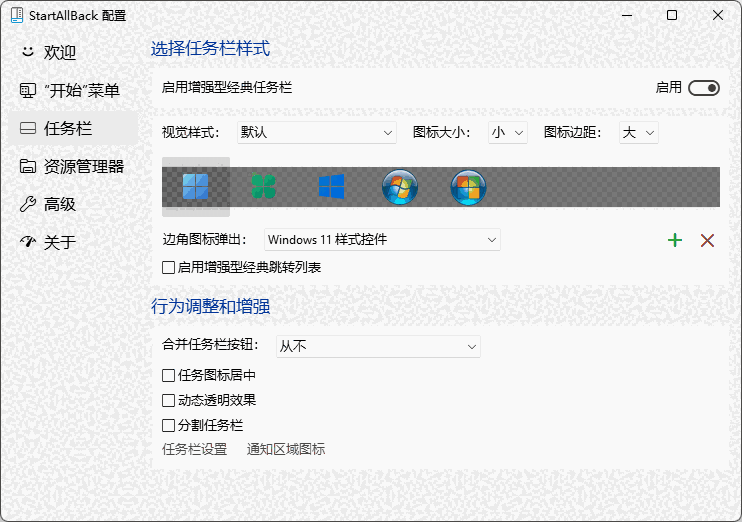This screenshot has height=522, width=742.
Task: Toggle the 启用增强型经典任务栏 switch
Action: pos(704,88)
